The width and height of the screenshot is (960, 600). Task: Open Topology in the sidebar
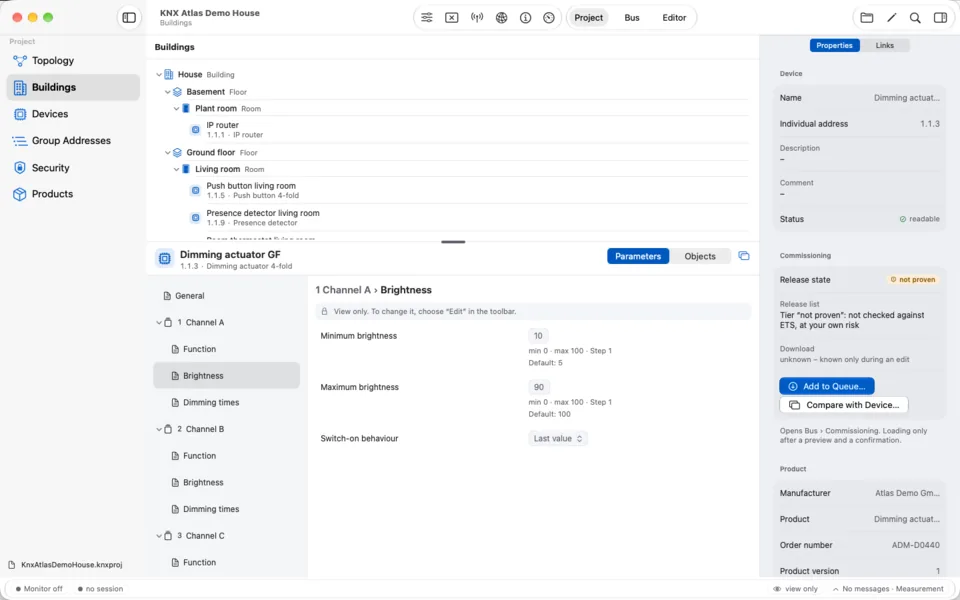coord(73,61)
